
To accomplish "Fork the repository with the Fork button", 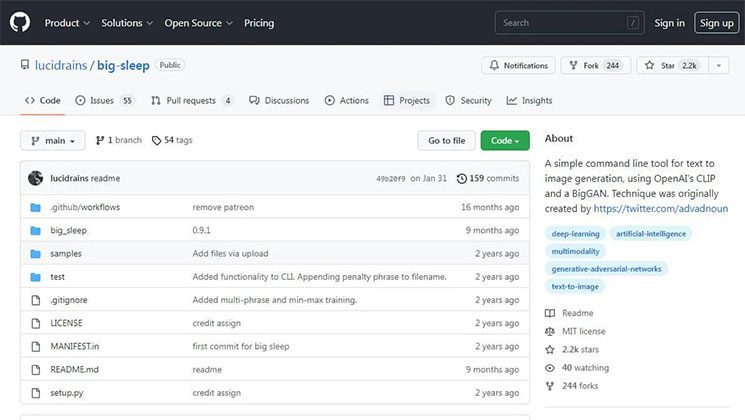I will click(596, 66).
